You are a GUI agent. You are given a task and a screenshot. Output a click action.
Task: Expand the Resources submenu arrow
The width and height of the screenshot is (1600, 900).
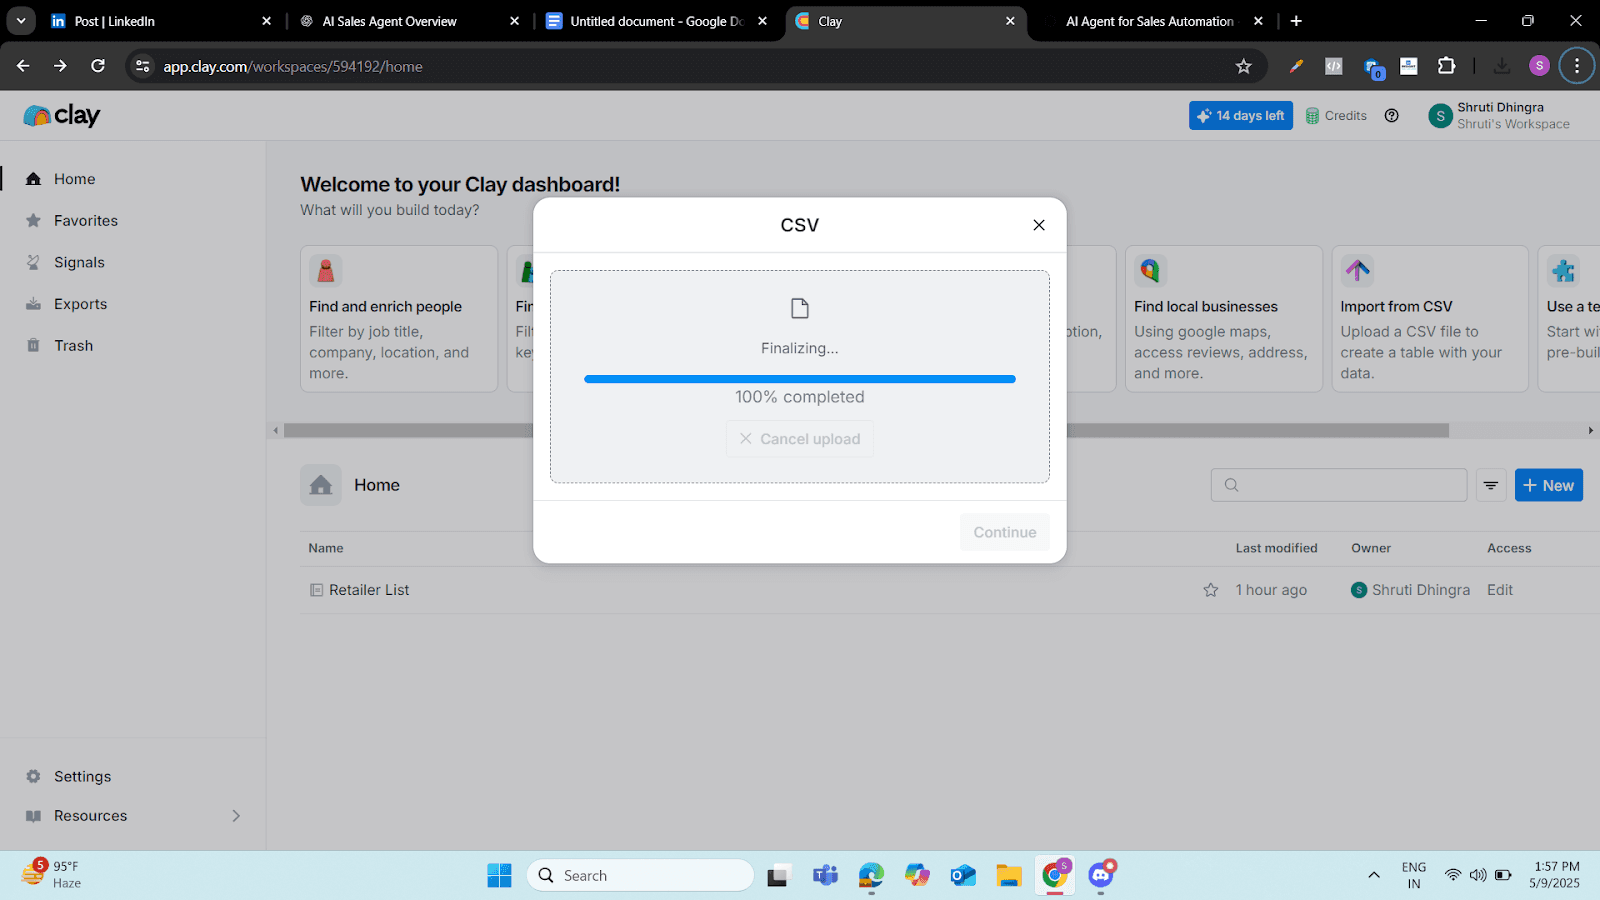pos(236,816)
